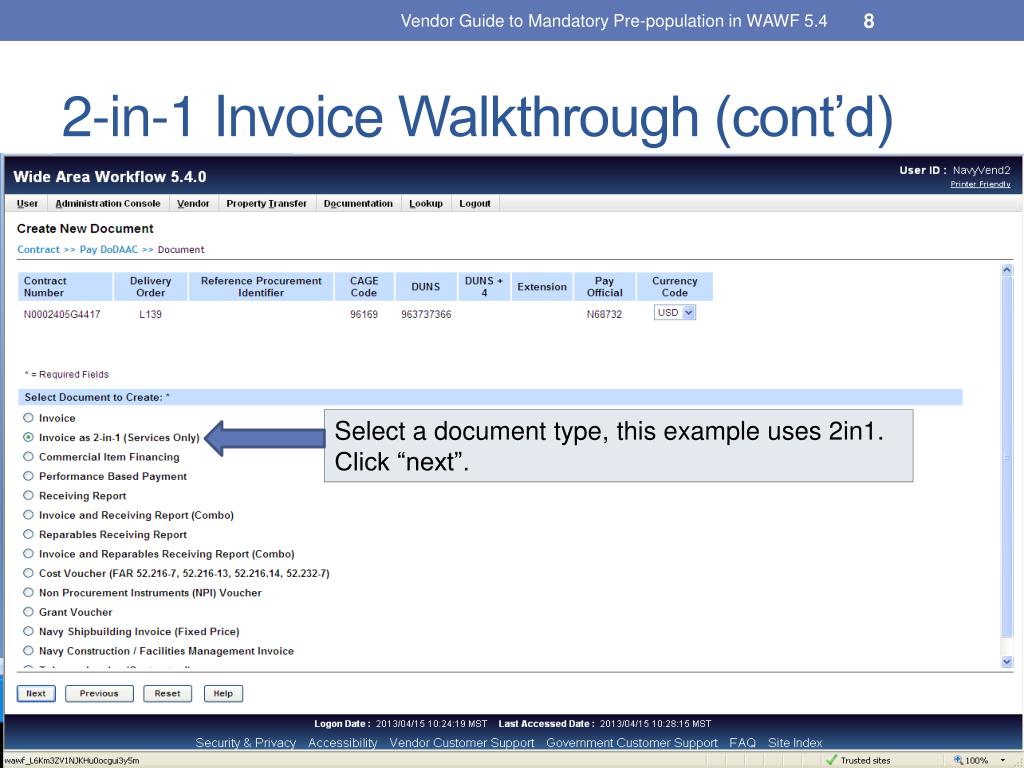
Task: Choose the Grant Voucher option
Action: tap(28, 612)
